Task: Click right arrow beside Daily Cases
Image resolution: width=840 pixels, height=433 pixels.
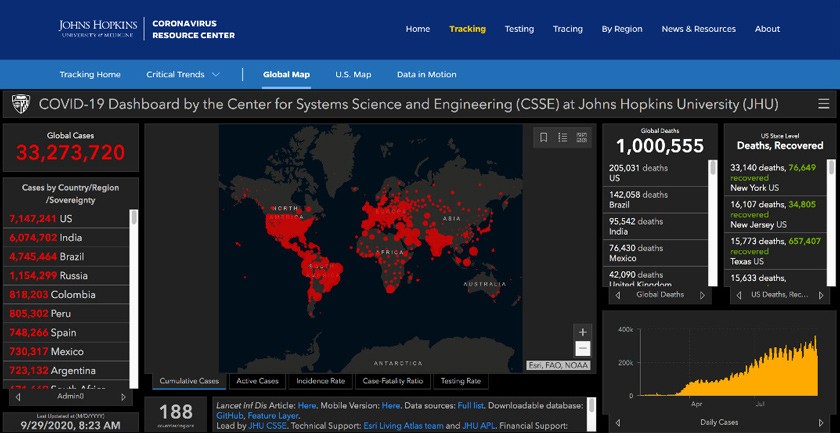Action: (x=821, y=422)
